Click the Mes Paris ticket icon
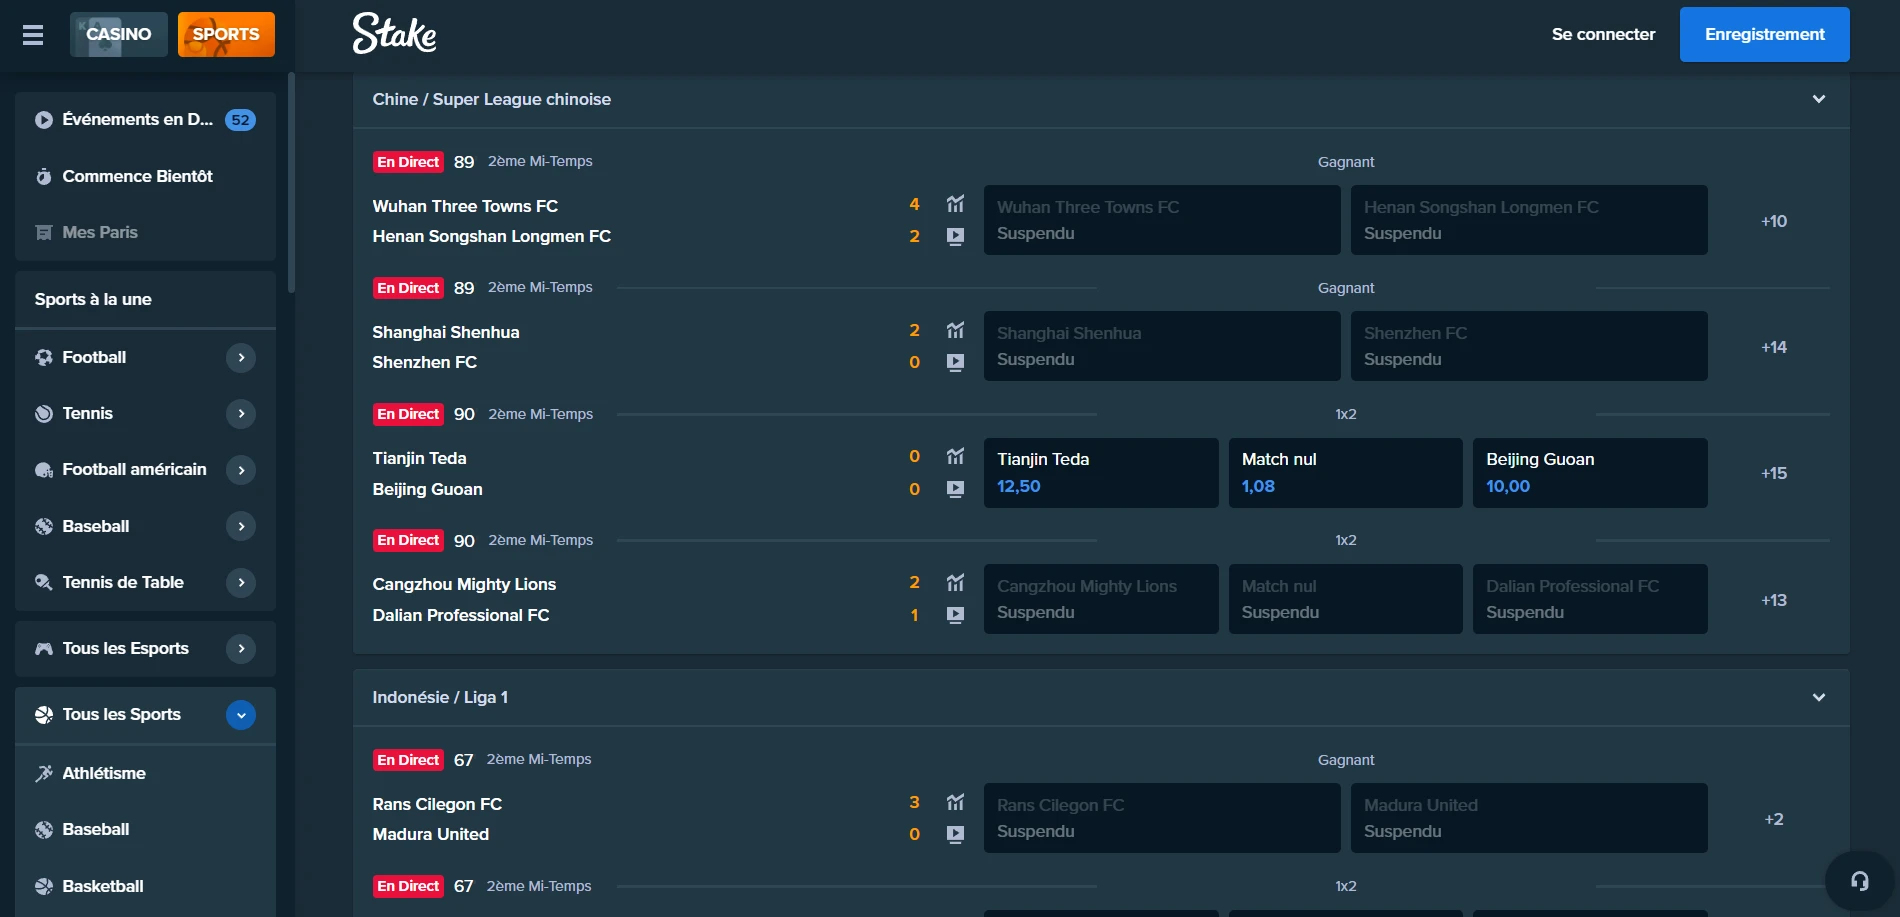Screen dimensions: 1900x917 [x=44, y=232]
